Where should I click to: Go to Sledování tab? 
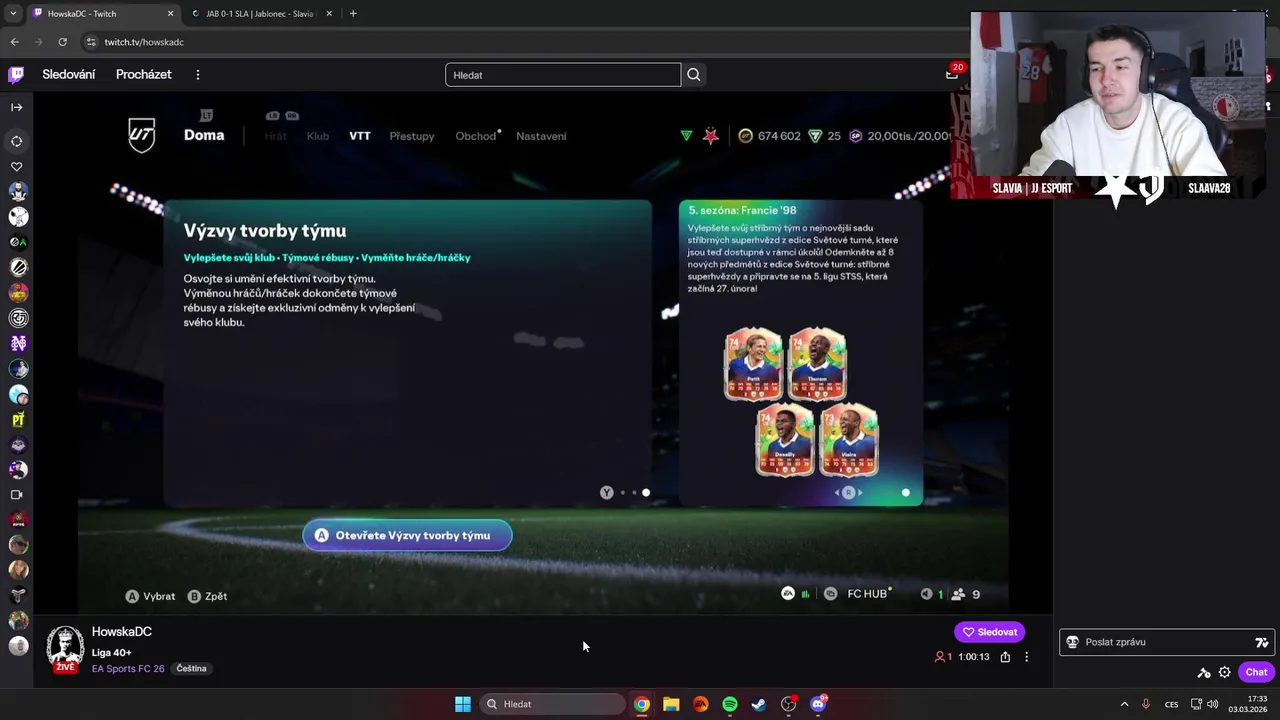click(x=69, y=75)
